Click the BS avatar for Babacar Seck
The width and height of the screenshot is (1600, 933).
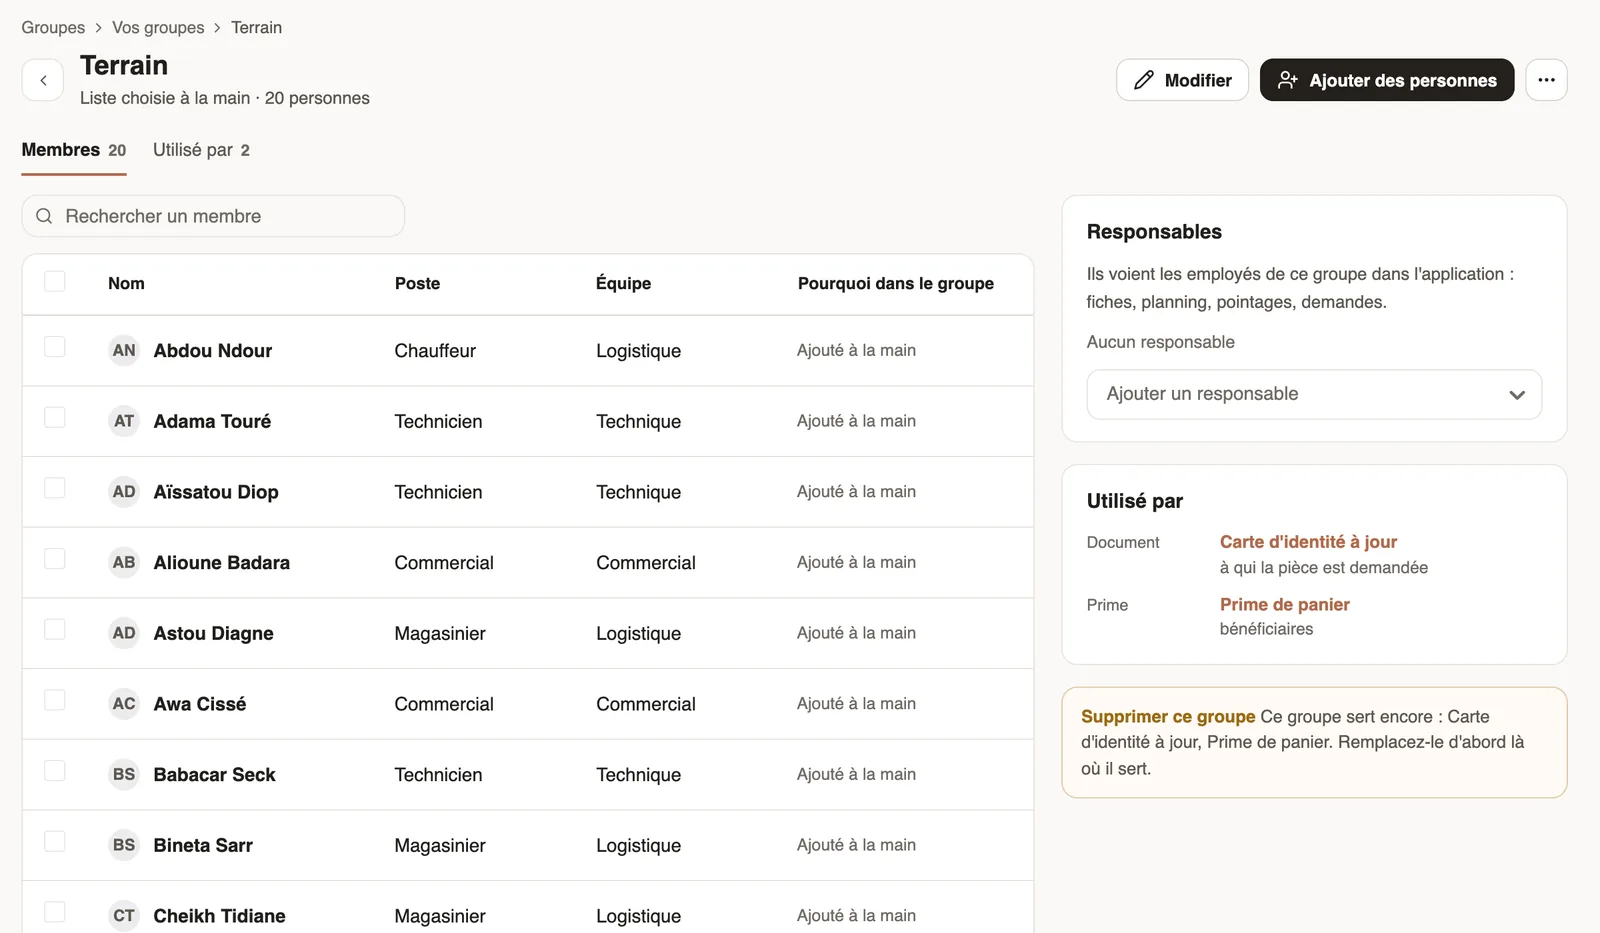pos(124,775)
